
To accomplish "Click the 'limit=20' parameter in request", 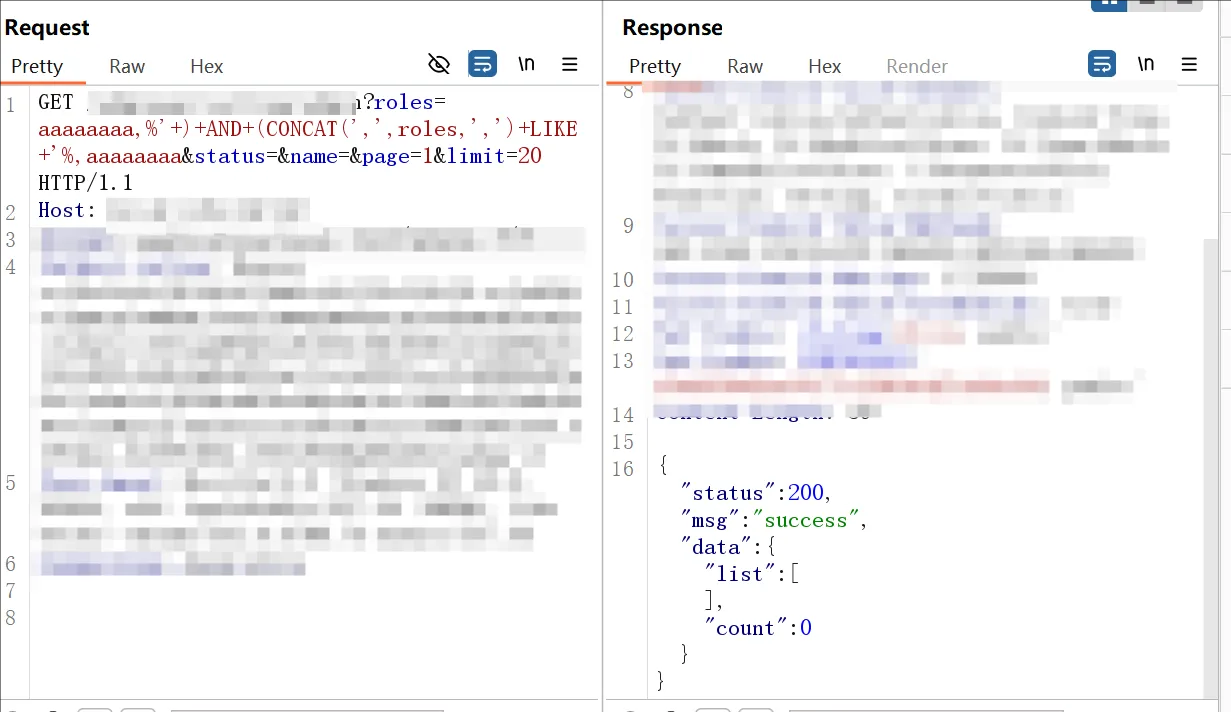I will [494, 157].
